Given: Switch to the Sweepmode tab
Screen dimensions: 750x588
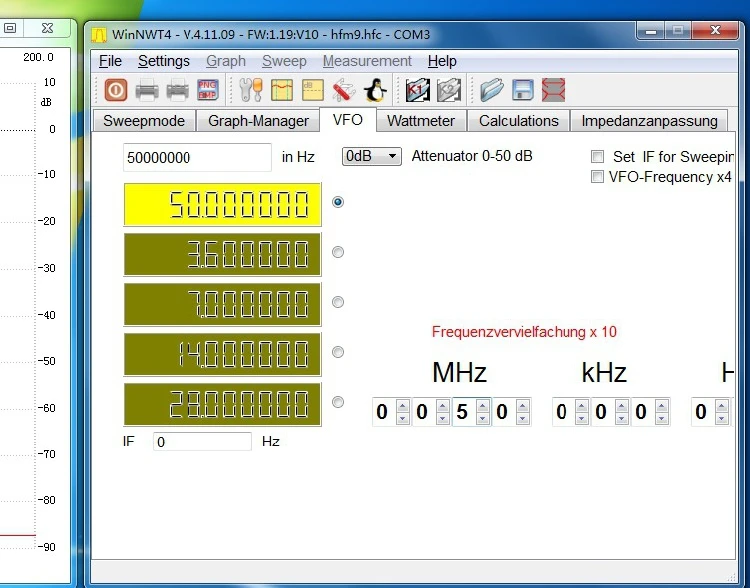Looking at the screenshot, I should 144,121.
